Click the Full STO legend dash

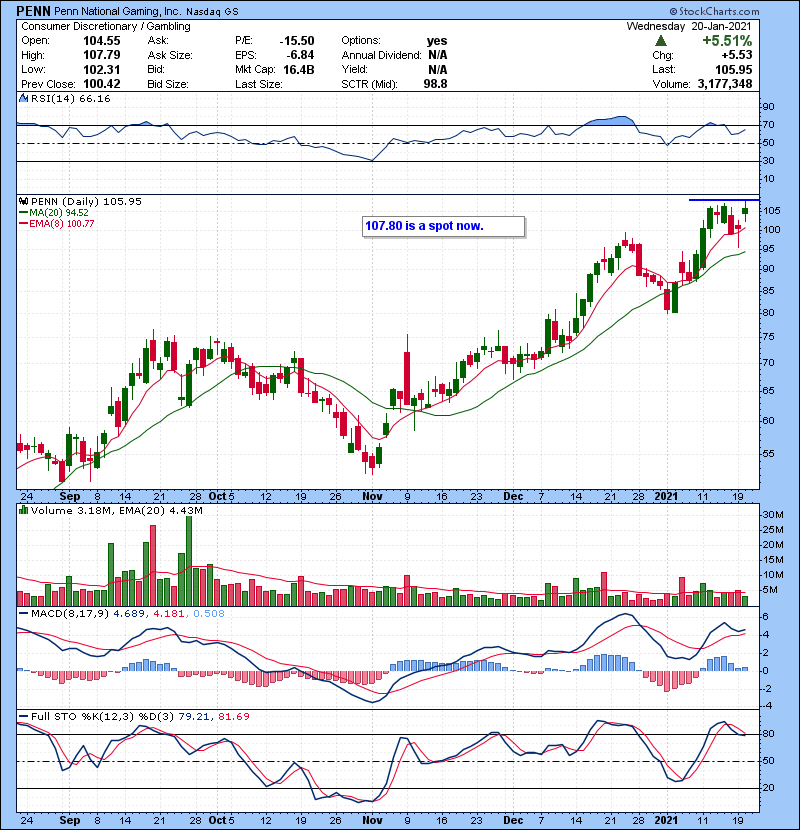click(23, 717)
